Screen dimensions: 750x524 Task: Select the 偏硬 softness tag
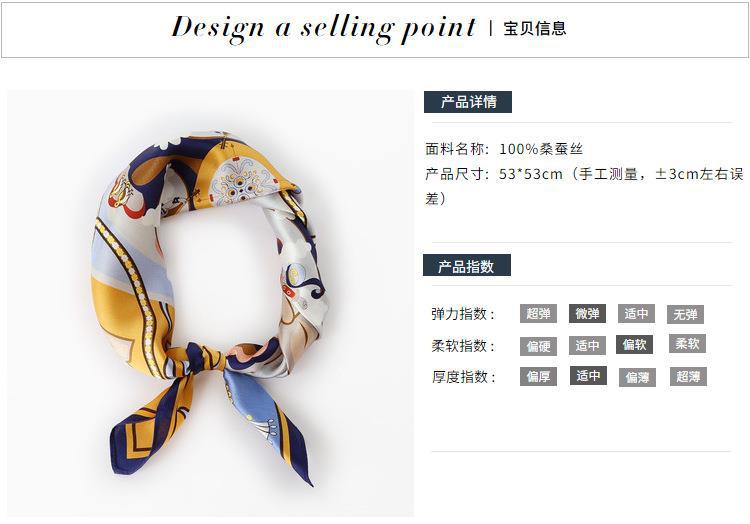tap(538, 346)
